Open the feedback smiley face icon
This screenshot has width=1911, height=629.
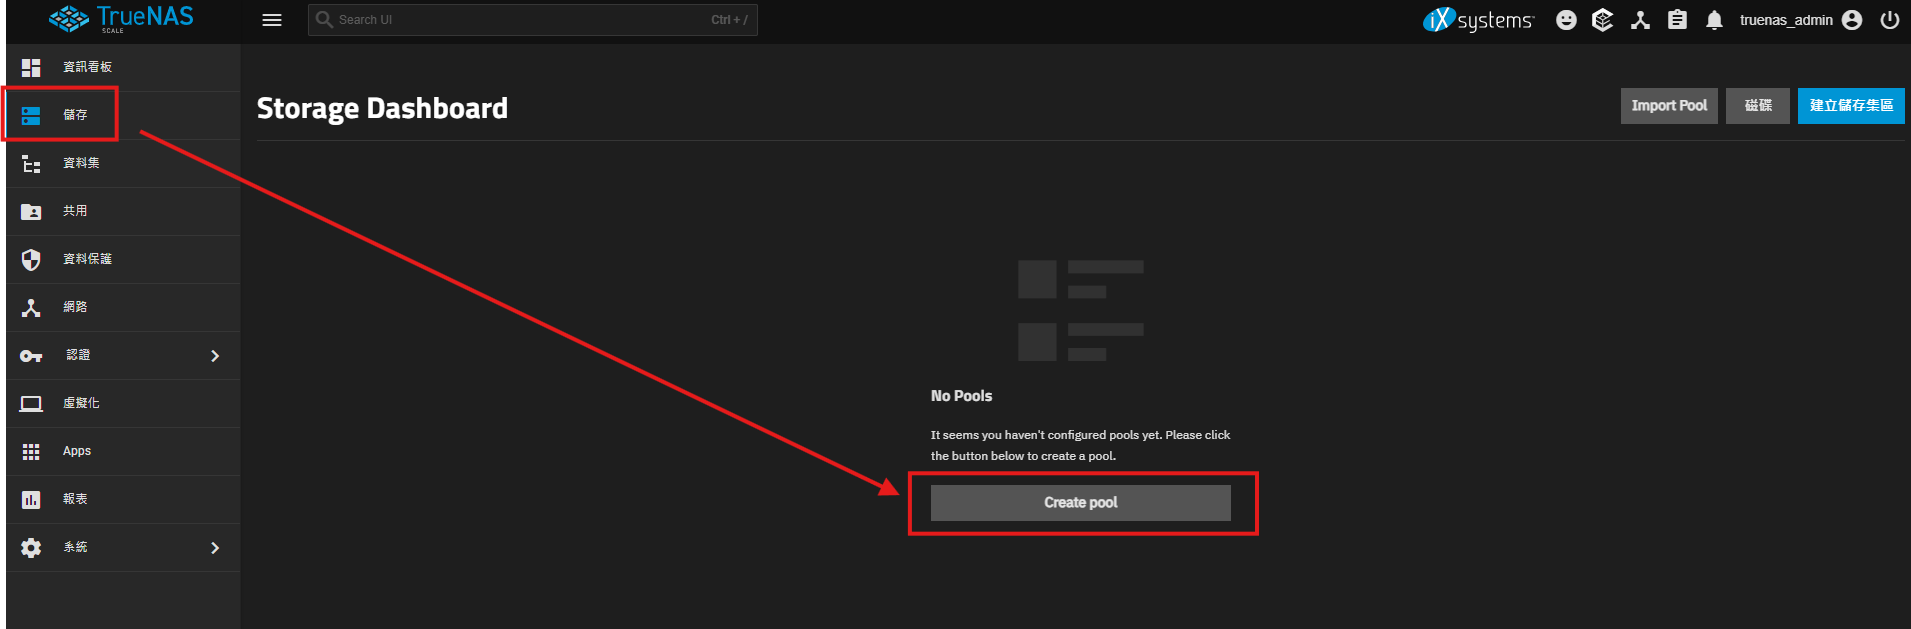click(x=1566, y=20)
